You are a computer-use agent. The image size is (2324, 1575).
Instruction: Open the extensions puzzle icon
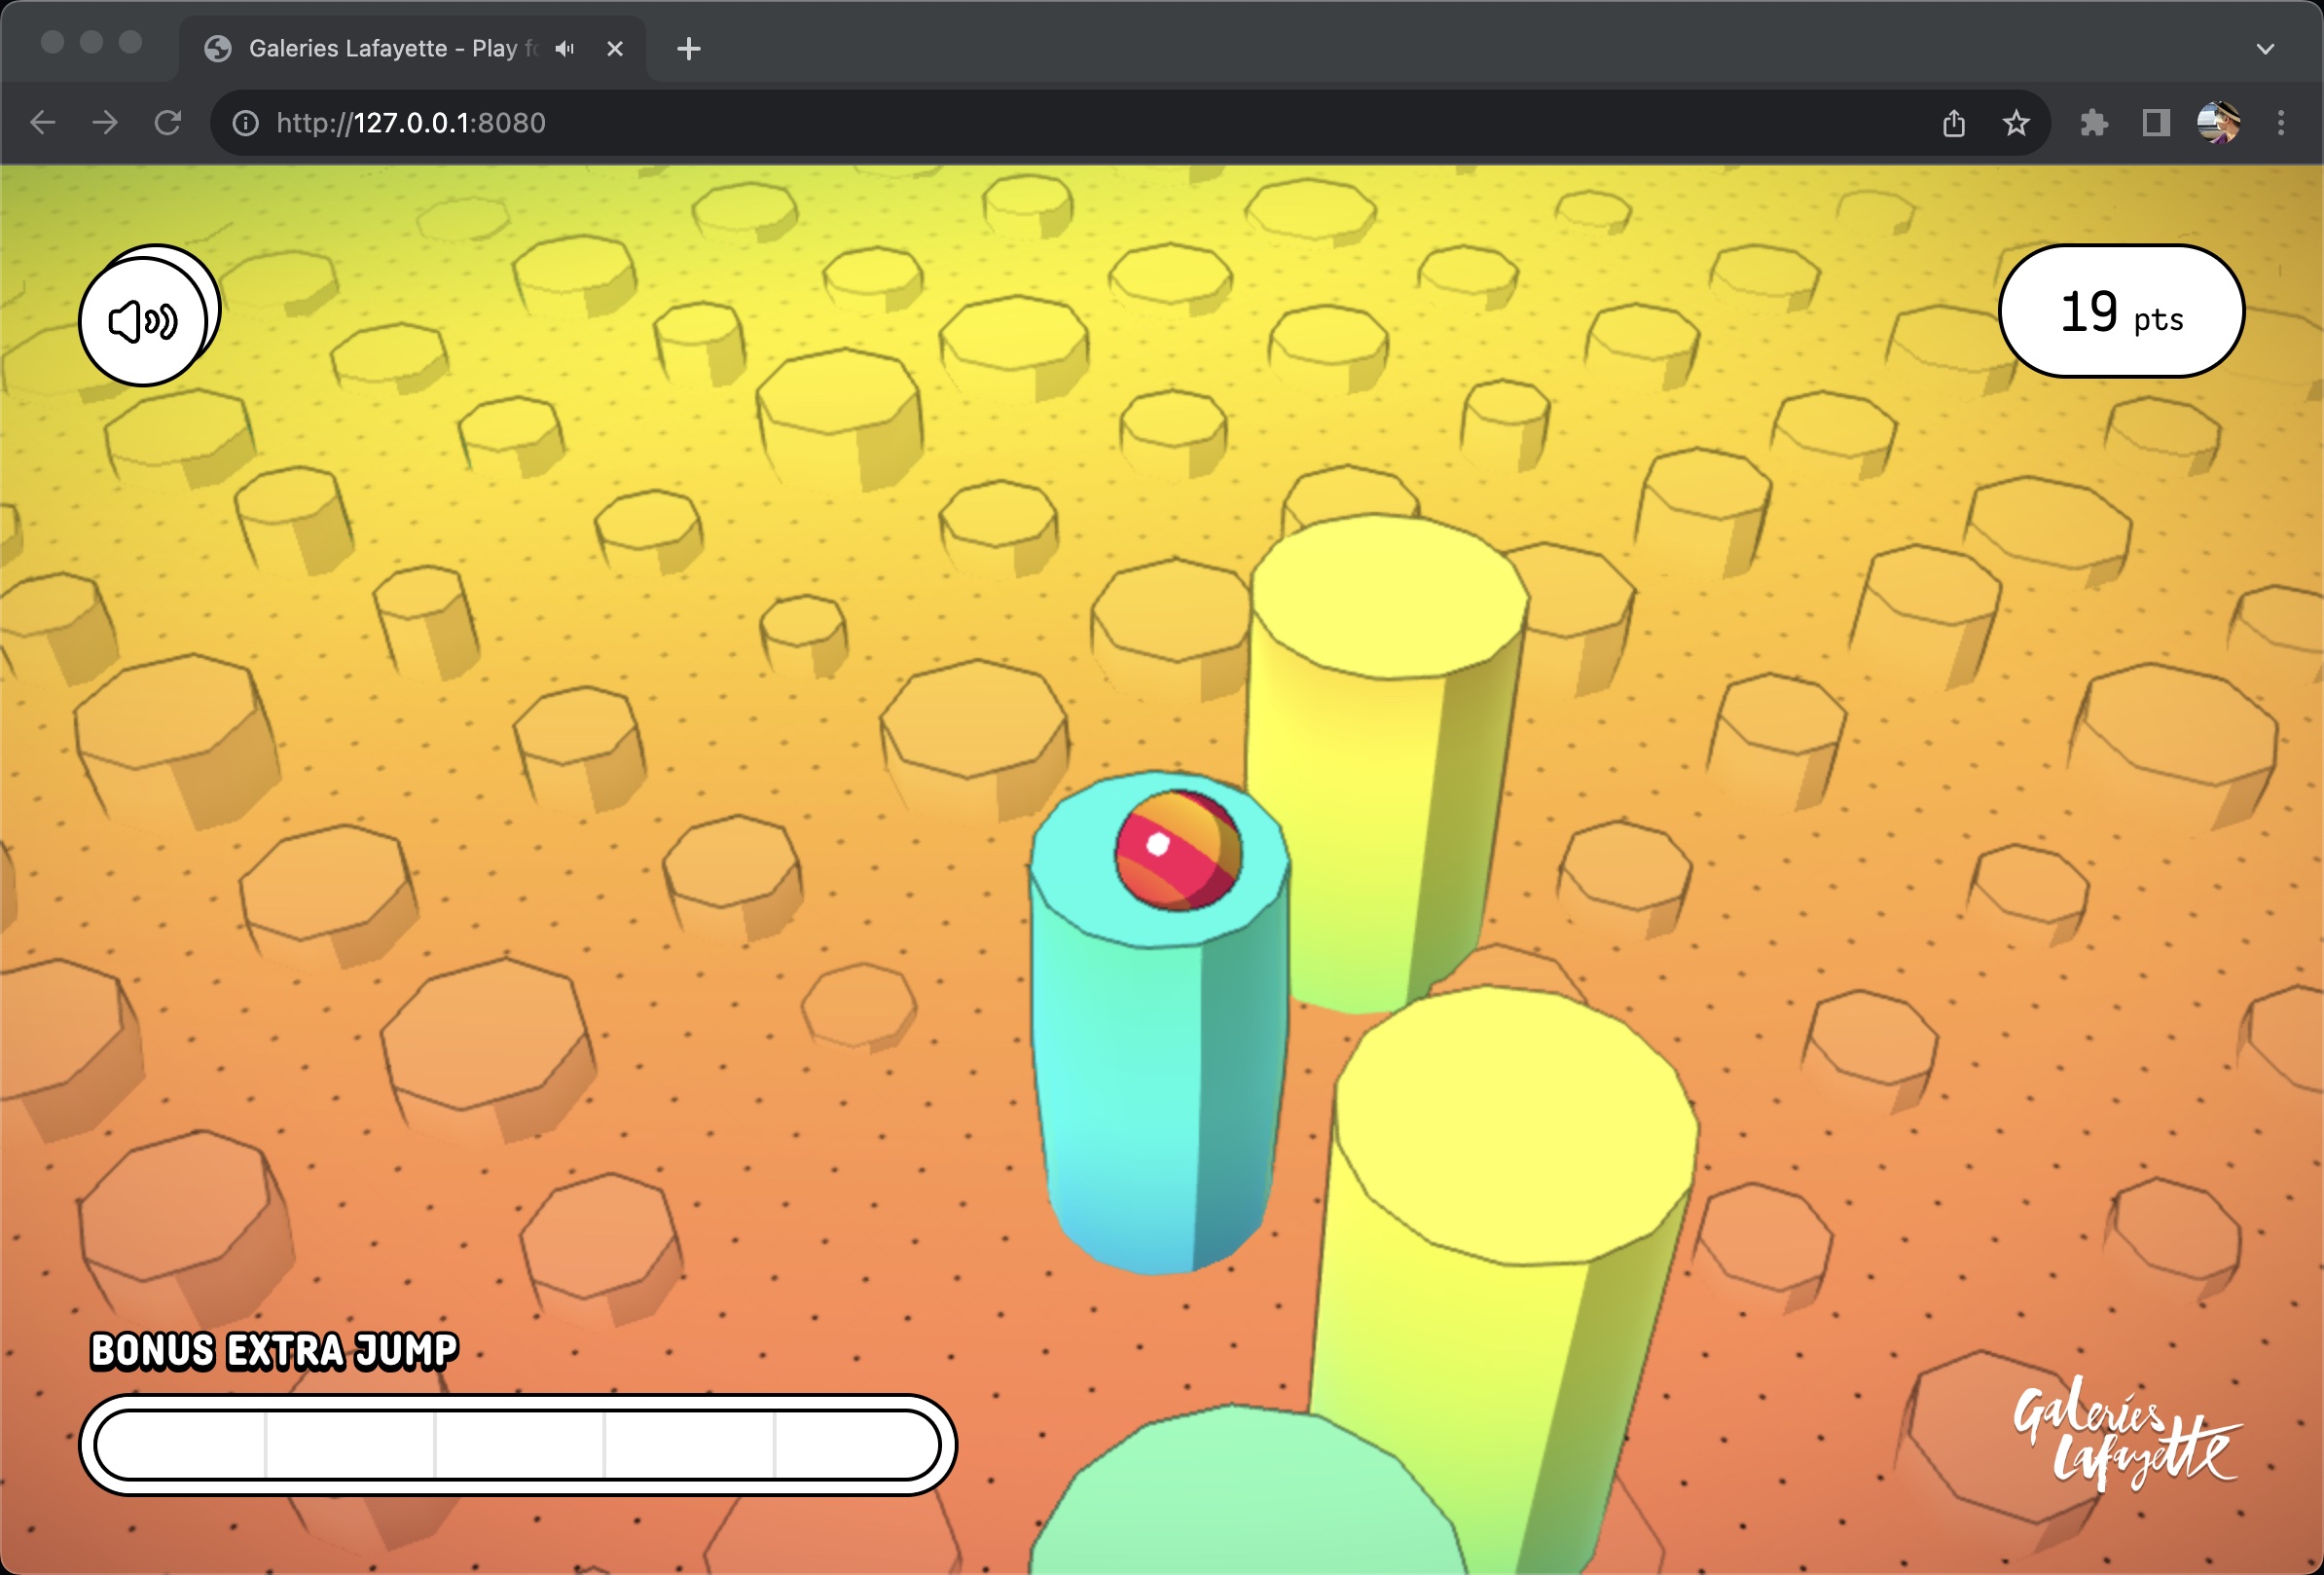click(x=2094, y=123)
